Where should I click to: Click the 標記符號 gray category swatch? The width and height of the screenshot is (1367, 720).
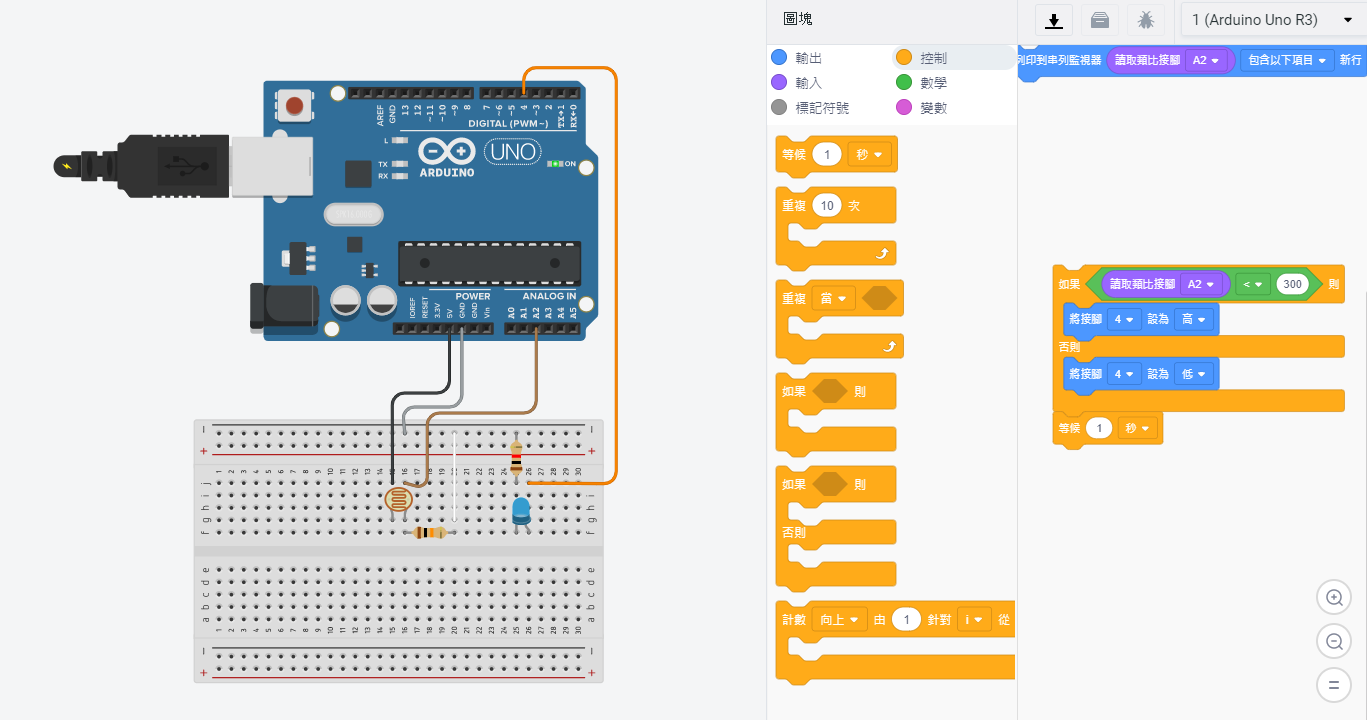click(780, 107)
